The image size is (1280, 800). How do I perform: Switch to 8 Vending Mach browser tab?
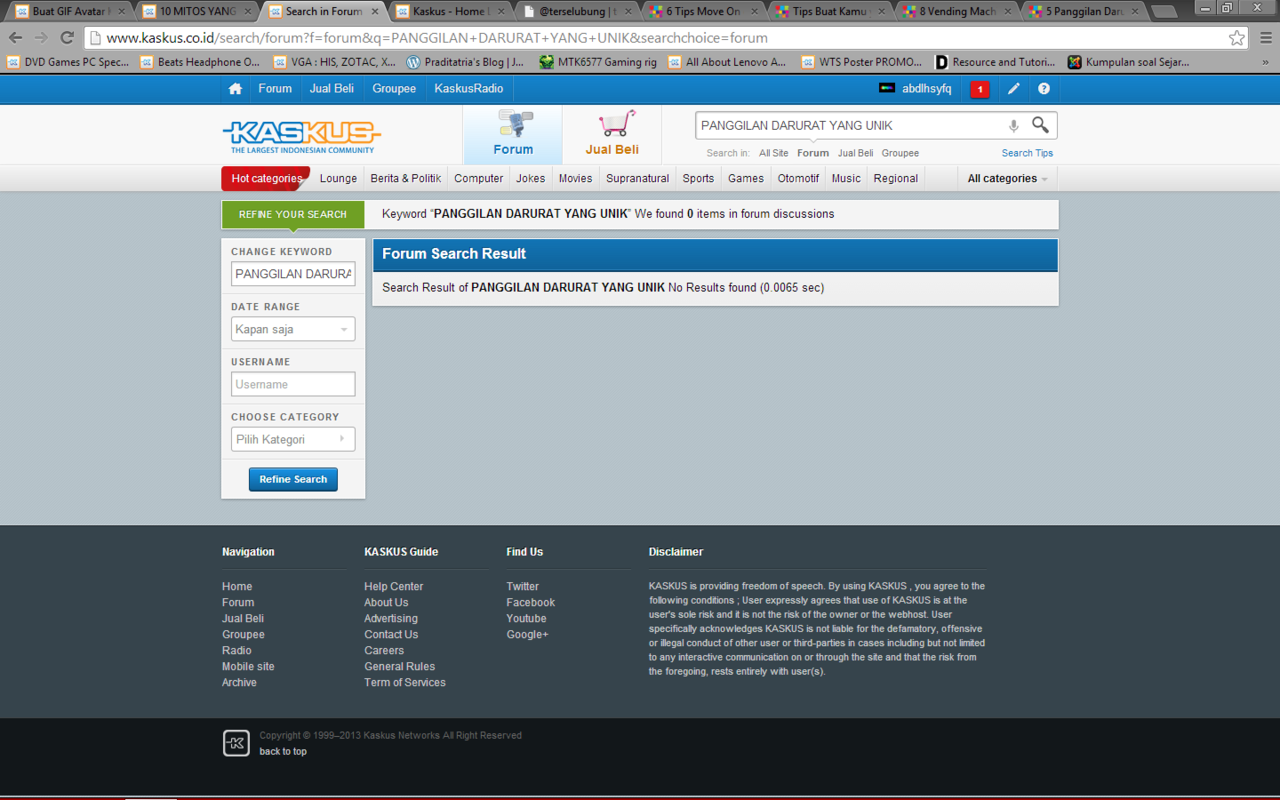pos(957,12)
